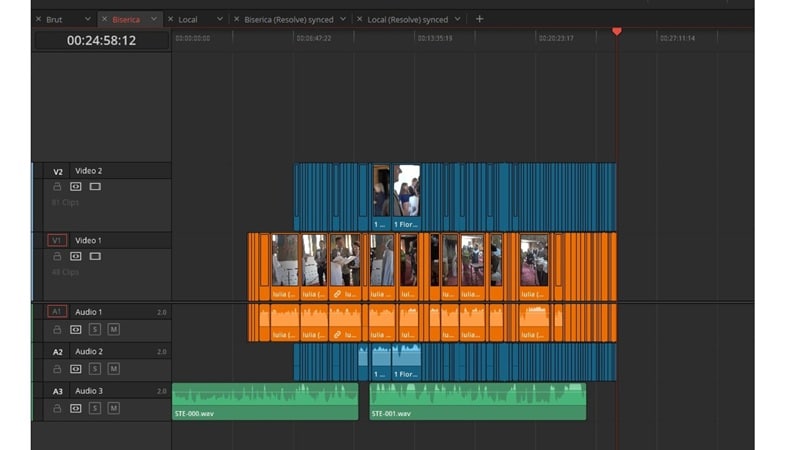Click the Video 1 track name

(88, 240)
